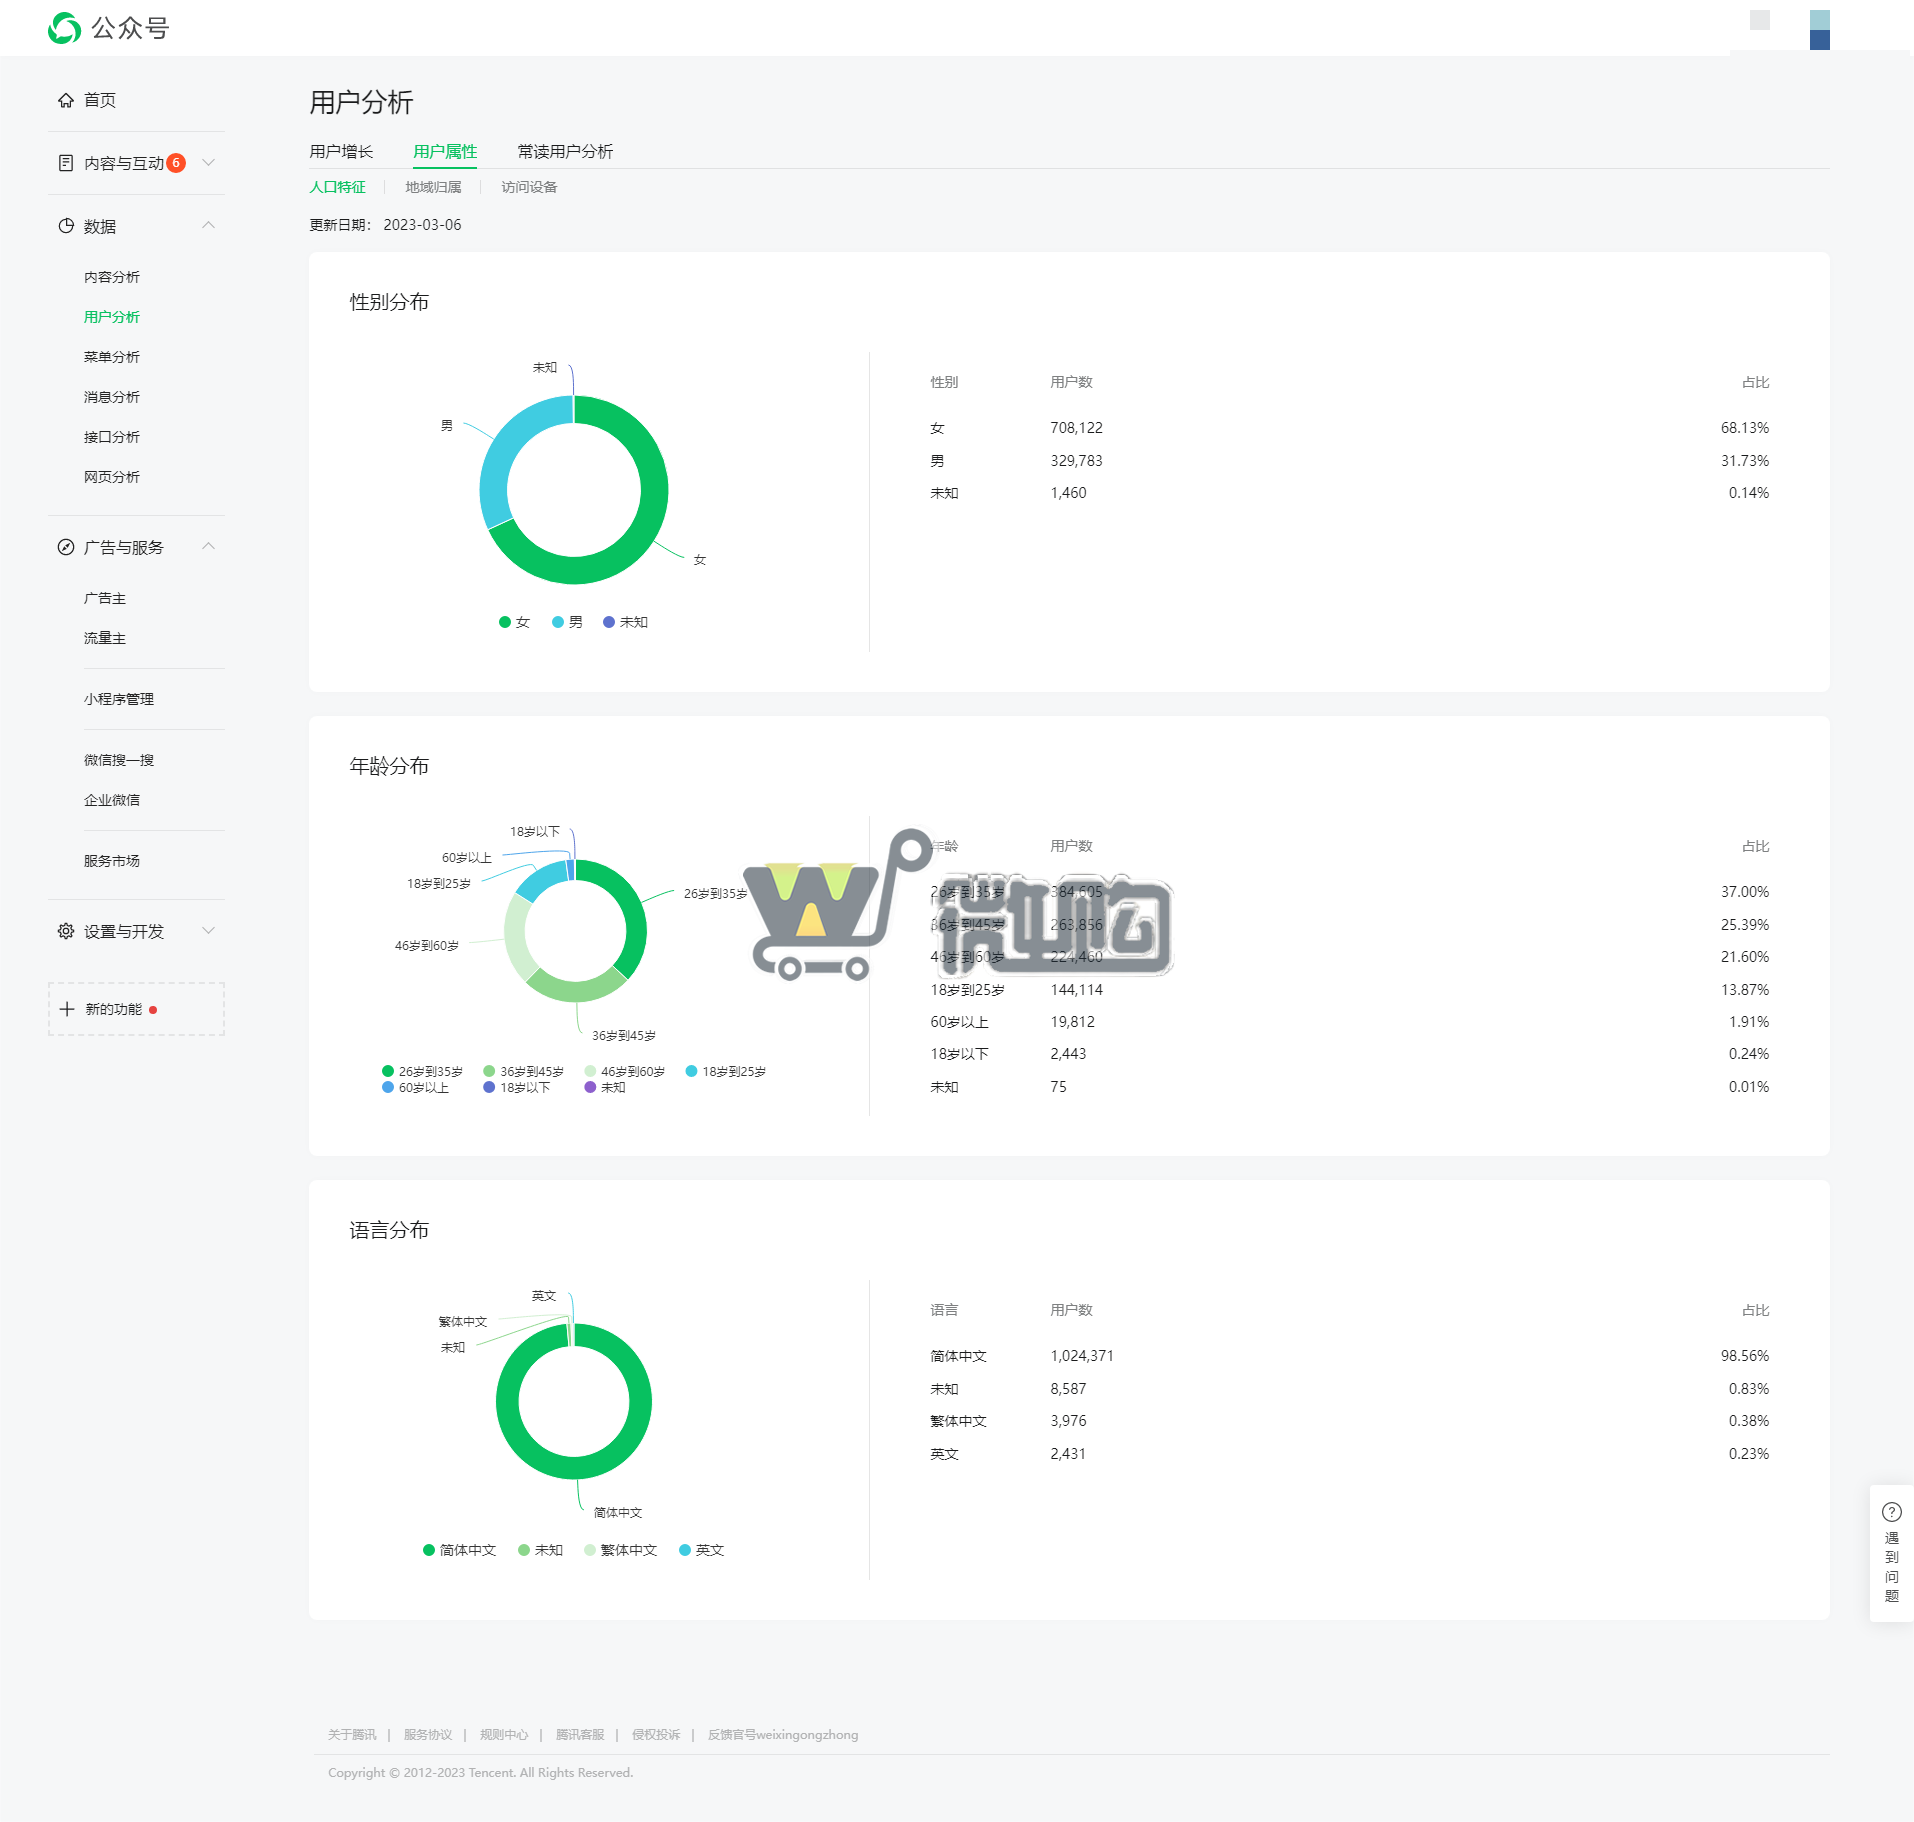Switch to the 用户增长 tab
Image resolution: width=1914 pixels, height=1822 pixels.
[x=341, y=151]
